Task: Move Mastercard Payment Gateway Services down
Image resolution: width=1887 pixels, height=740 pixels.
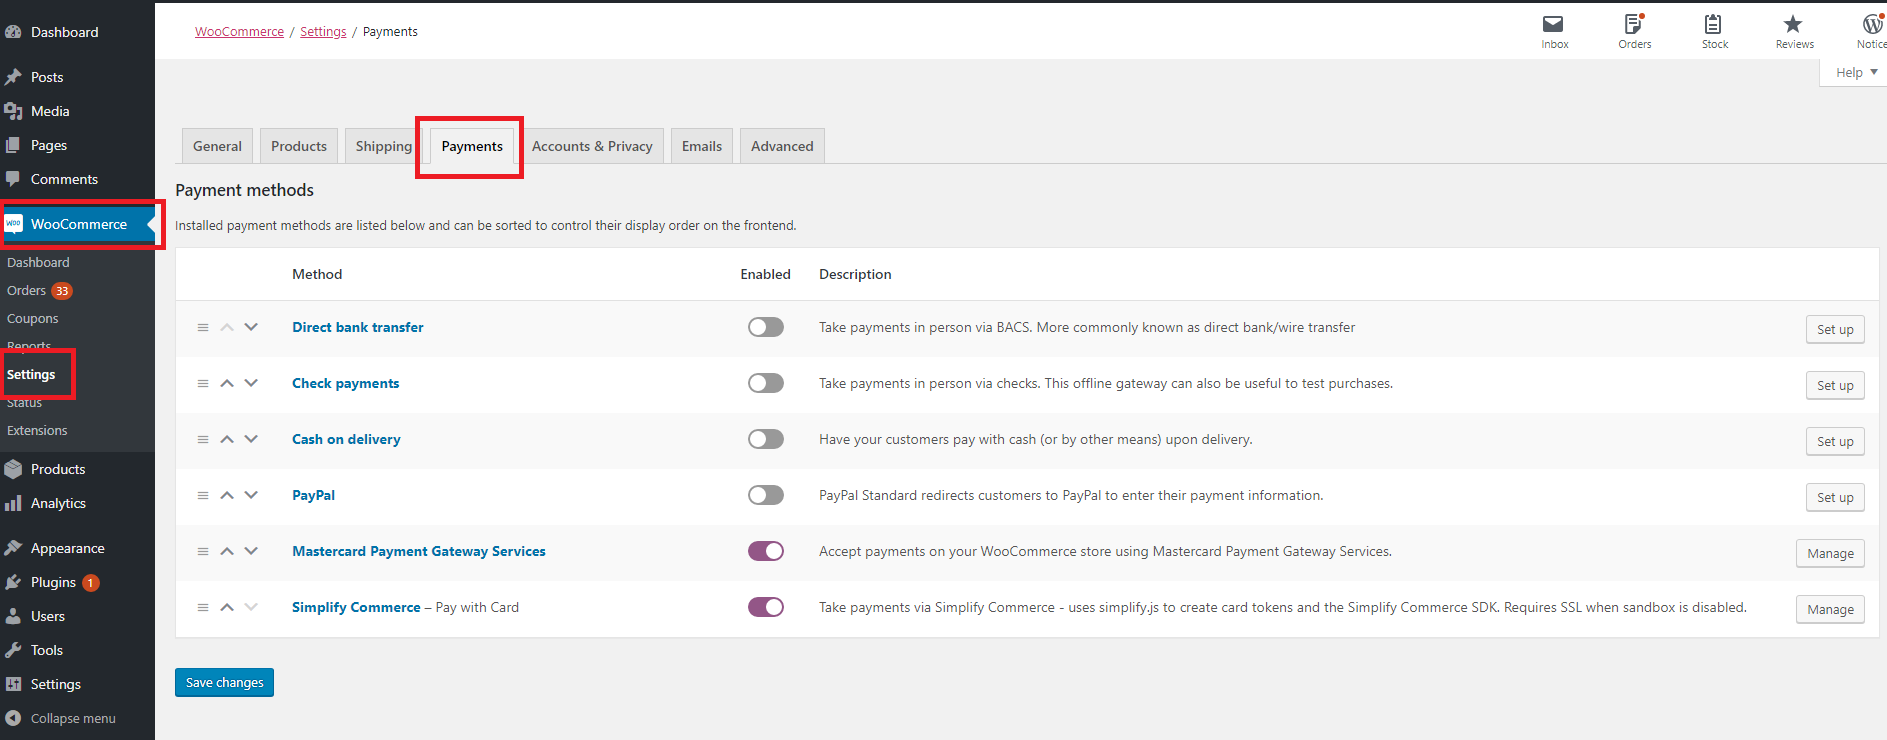Action: [251, 551]
